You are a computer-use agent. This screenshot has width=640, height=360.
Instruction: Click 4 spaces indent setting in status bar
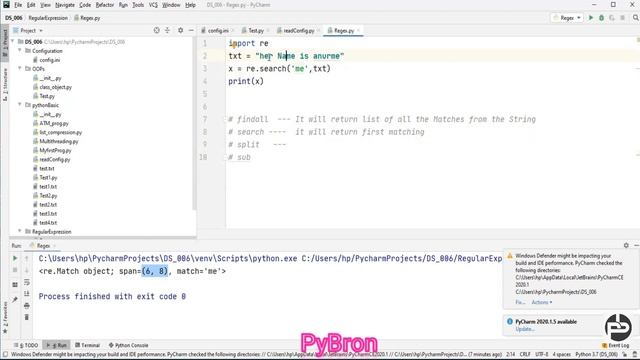pyautogui.click(x=562, y=355)
